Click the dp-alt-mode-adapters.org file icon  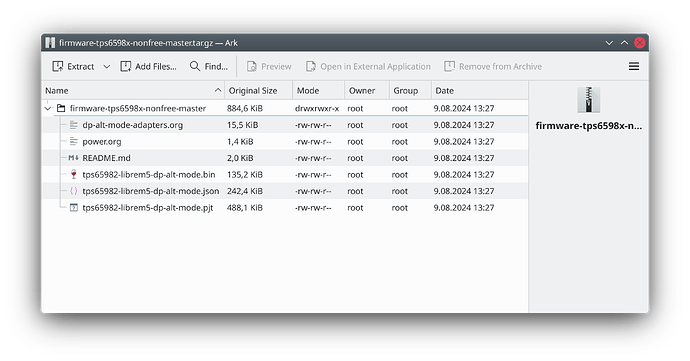[x=73, y=125]
